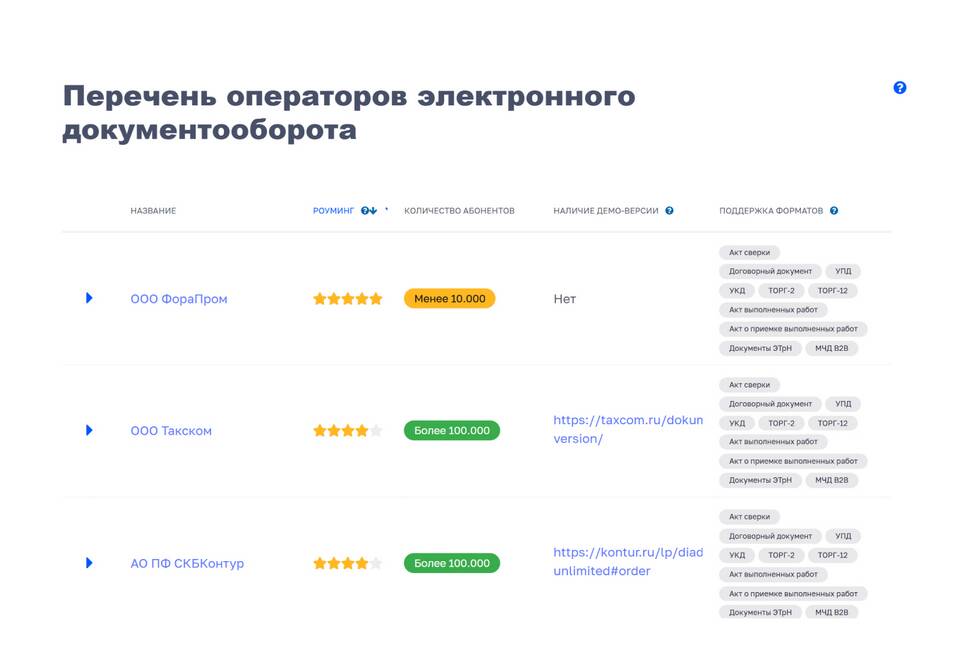
Task: Click the sort arrow in Роуминг column
Action: click(x=374, y=211)
